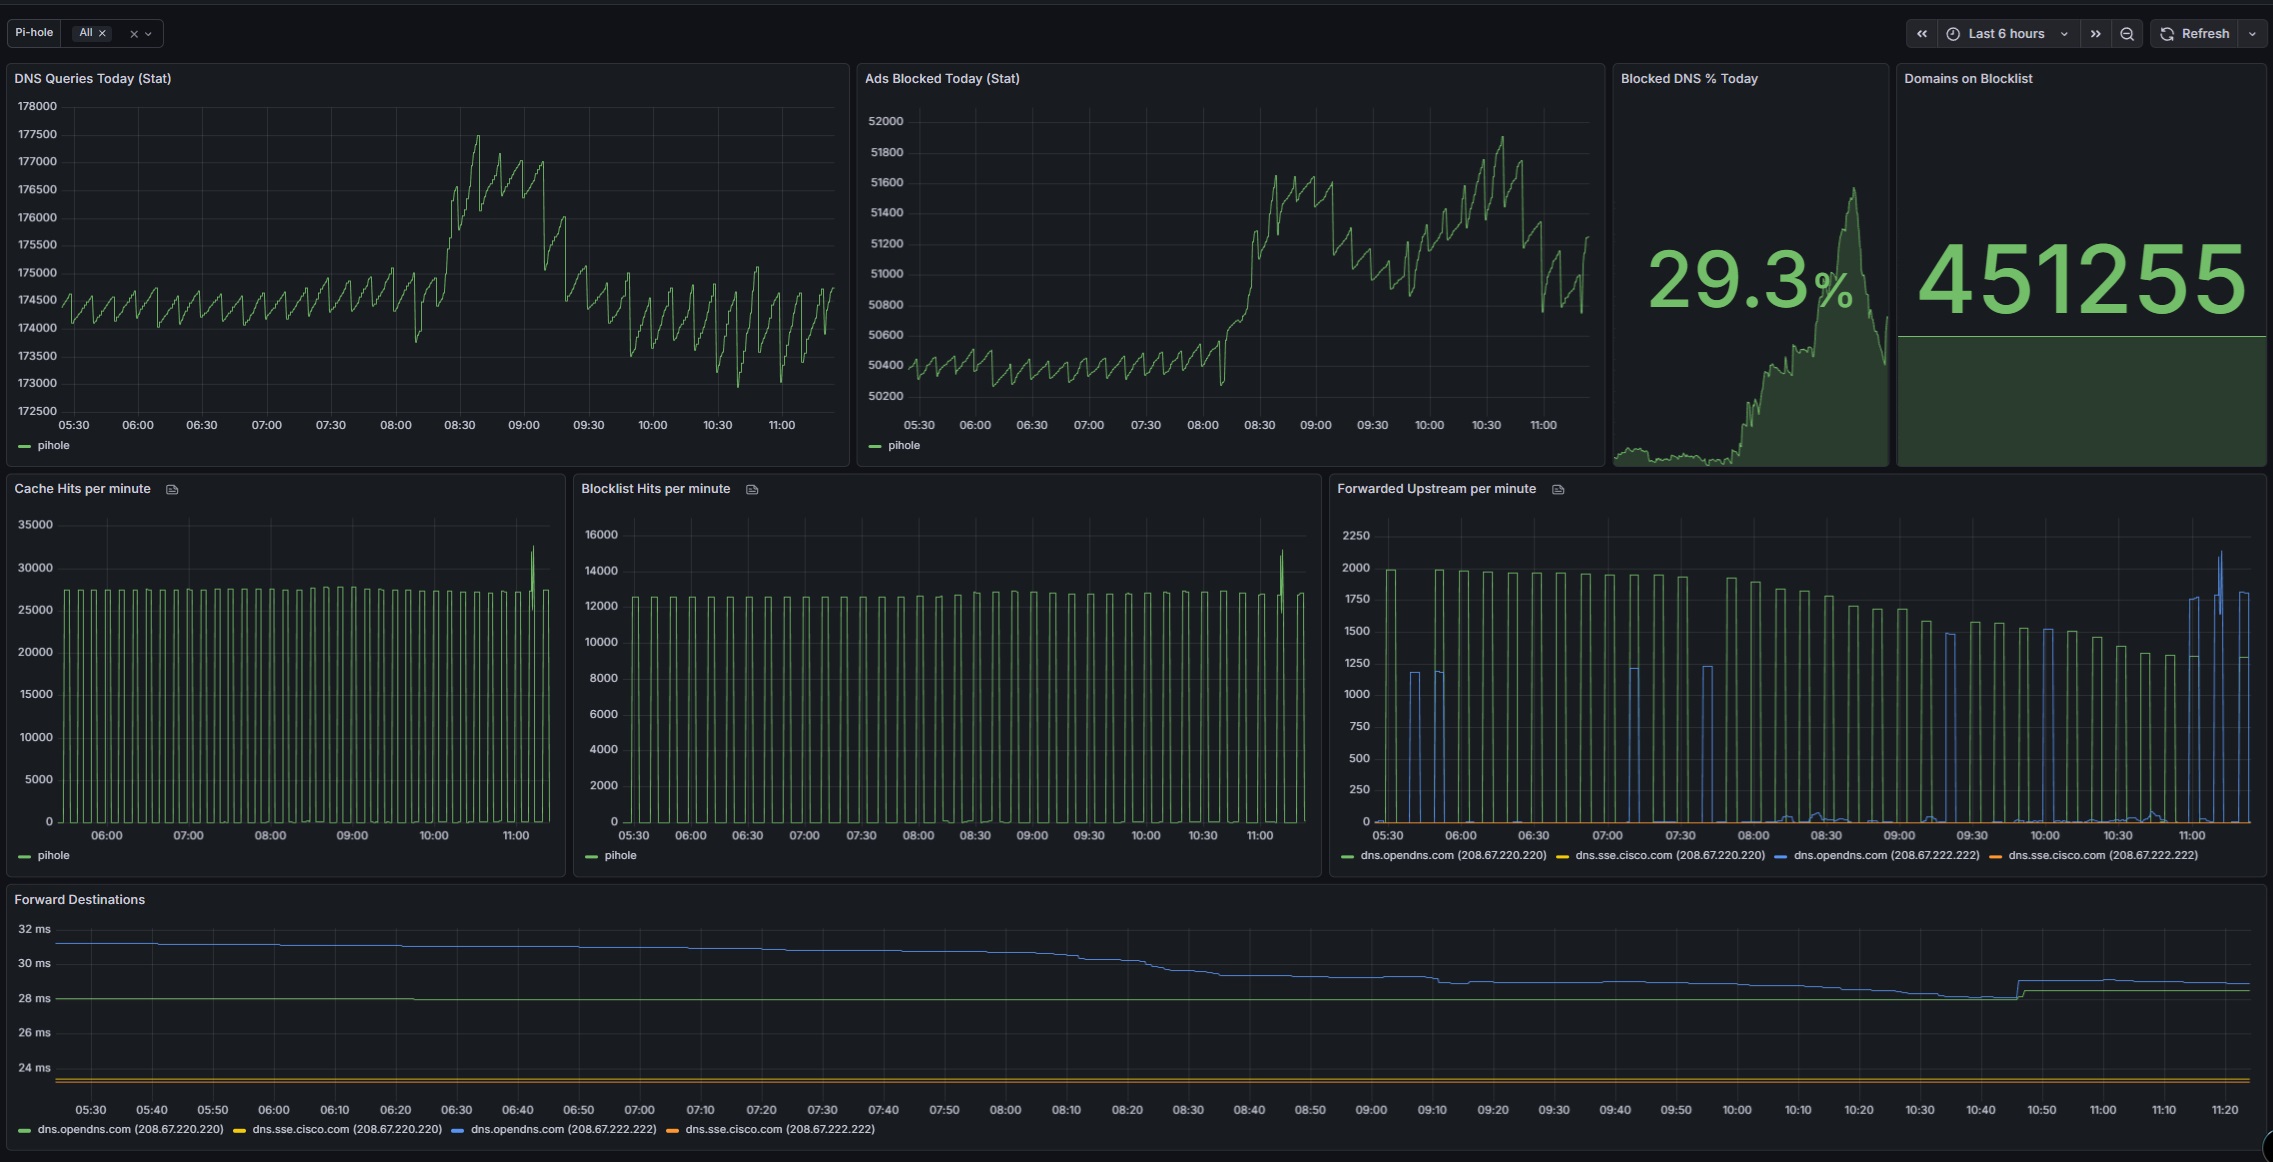Toggle pihole series in Ads Blocked Today legend
Screen dimensions: 2273x1162
pyautogui.click(x=903, y=446)
